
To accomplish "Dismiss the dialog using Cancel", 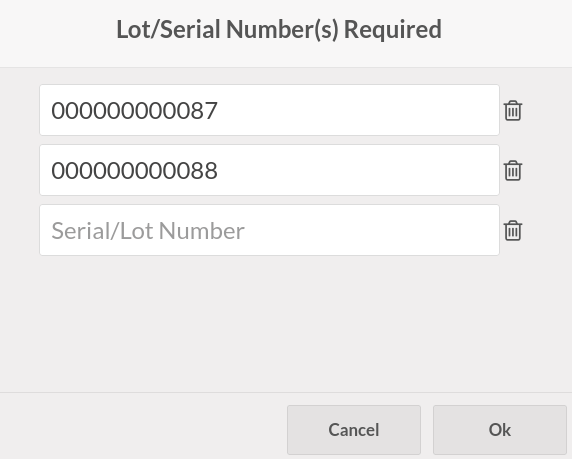I will pyautogui.click(x=354, y=429).
